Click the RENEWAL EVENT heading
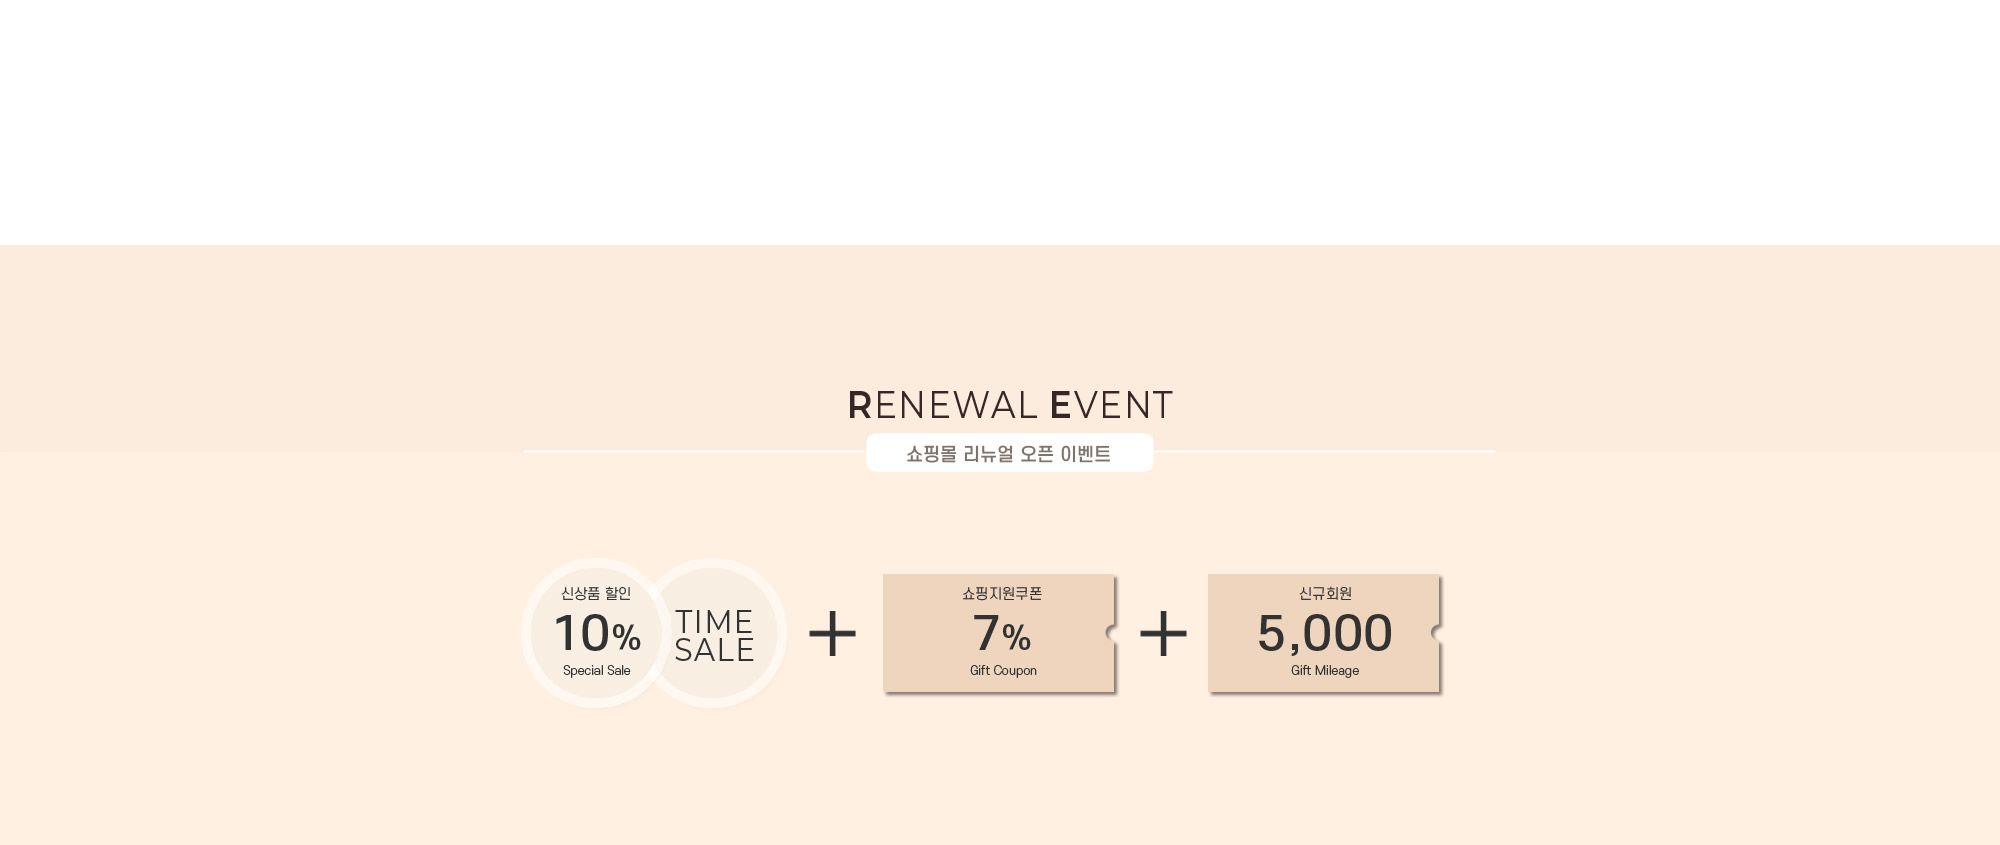 click(x=1010, y=405)
